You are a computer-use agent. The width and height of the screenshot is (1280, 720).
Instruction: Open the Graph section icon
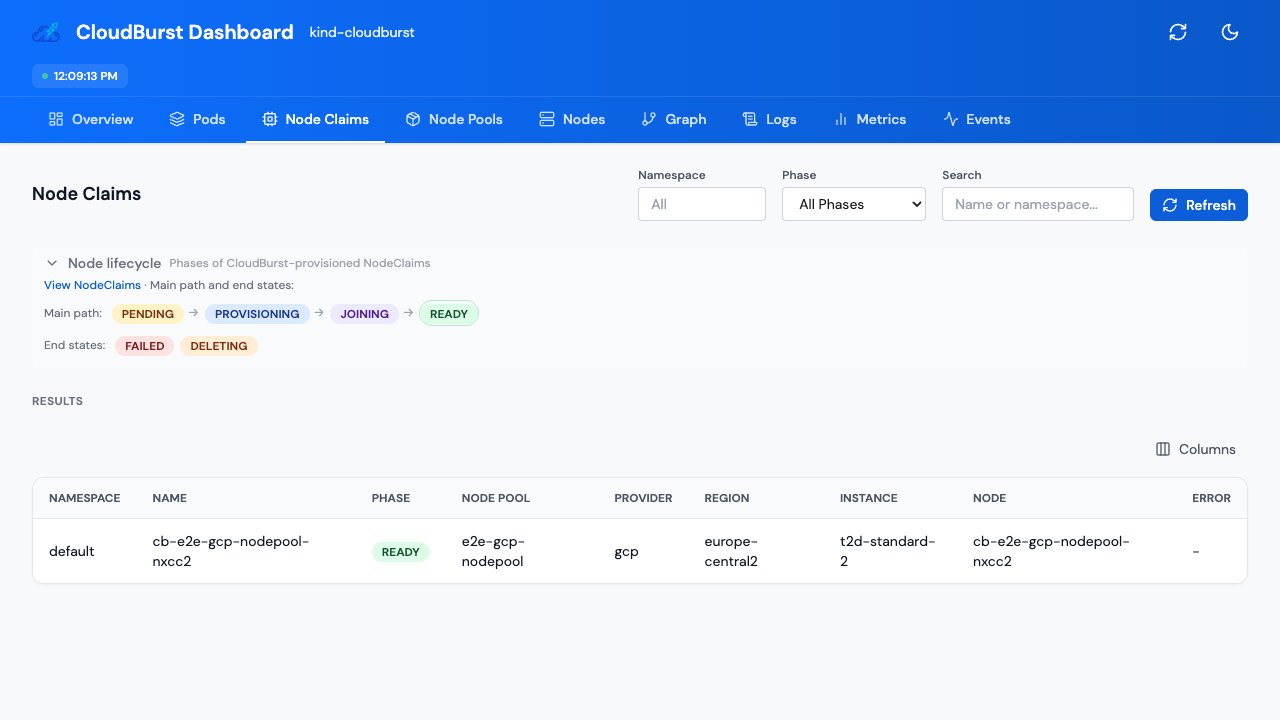pyautogui.click(x=648, y=119)
